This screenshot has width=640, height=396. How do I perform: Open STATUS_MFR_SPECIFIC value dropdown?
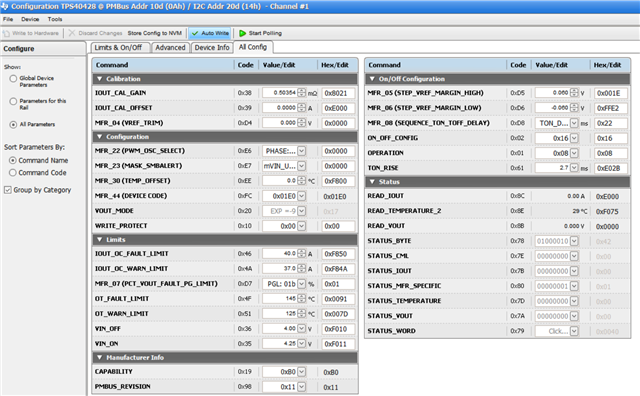pos(574,286)
